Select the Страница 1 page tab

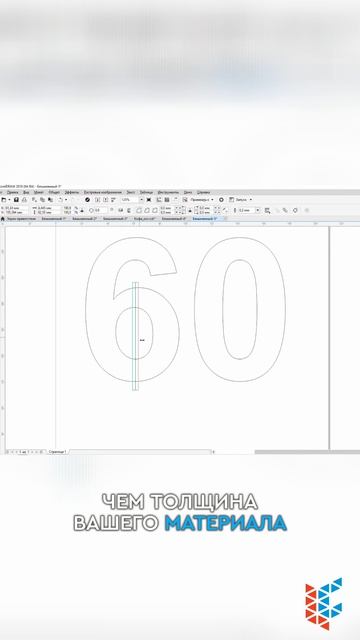tap(57, 452)
